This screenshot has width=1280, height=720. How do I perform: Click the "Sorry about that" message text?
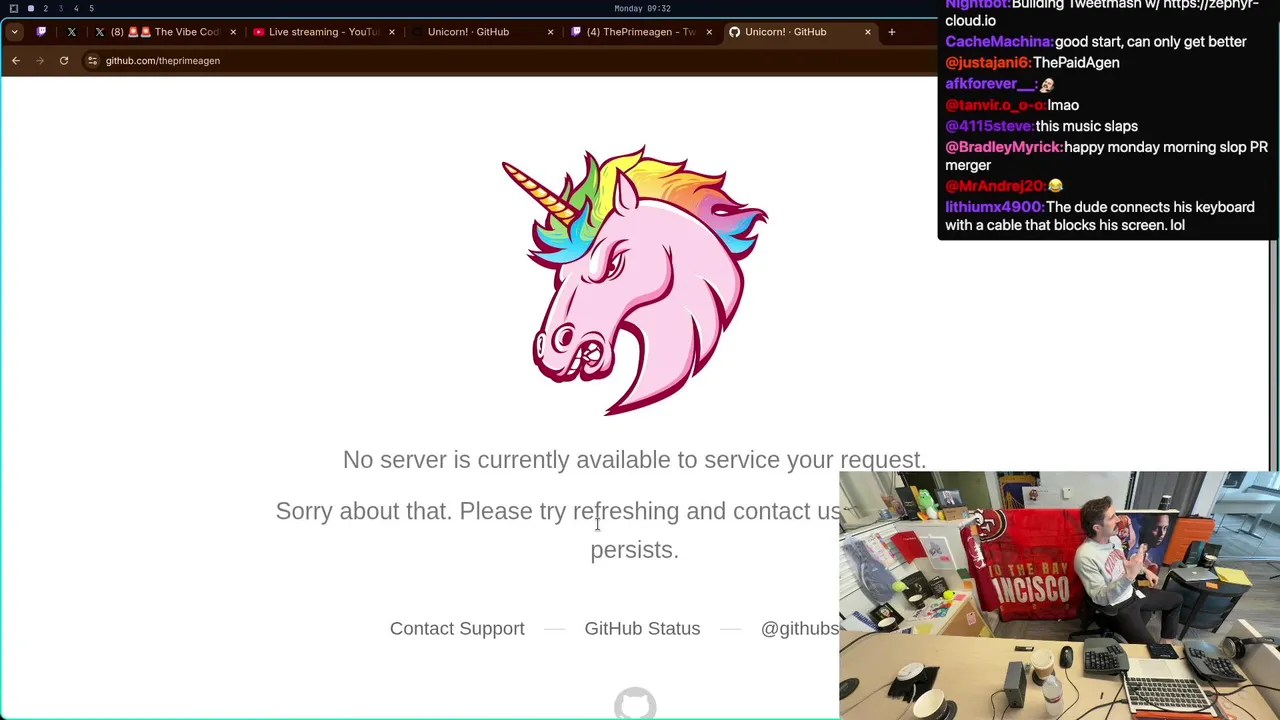tap(558, 530)
